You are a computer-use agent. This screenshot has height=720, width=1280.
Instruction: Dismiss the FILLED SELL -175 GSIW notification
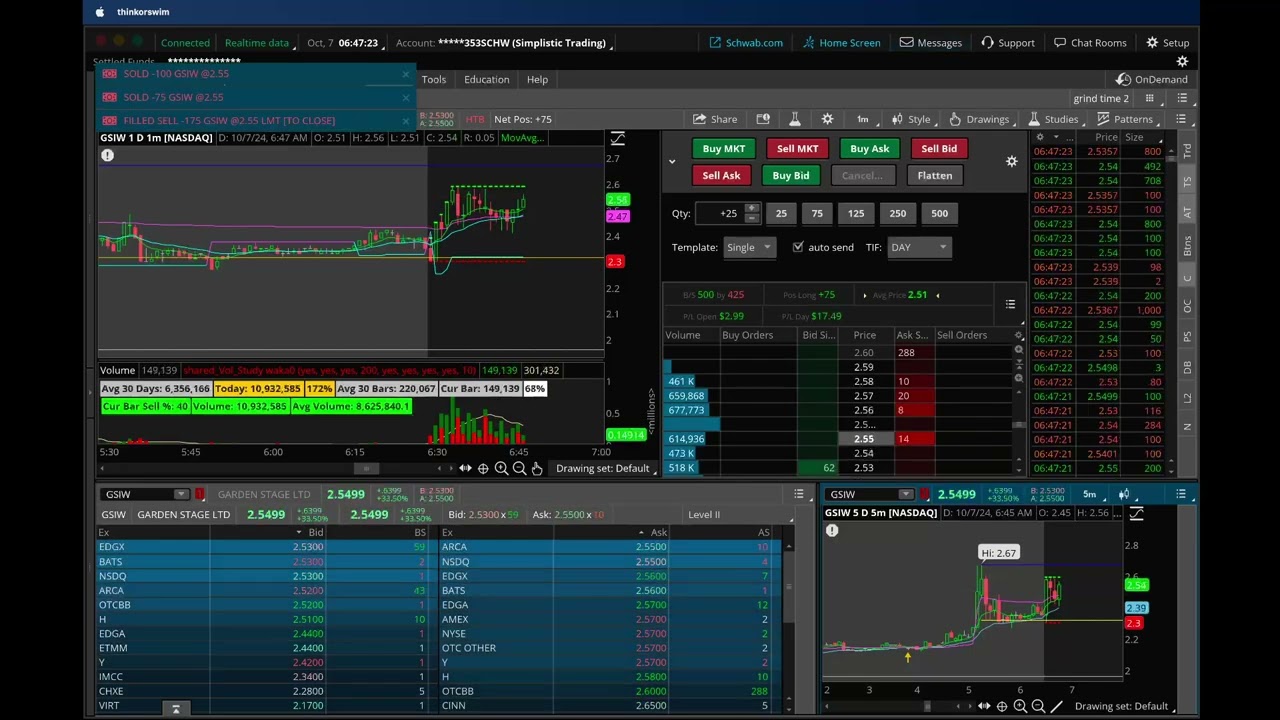pos(406,120)
